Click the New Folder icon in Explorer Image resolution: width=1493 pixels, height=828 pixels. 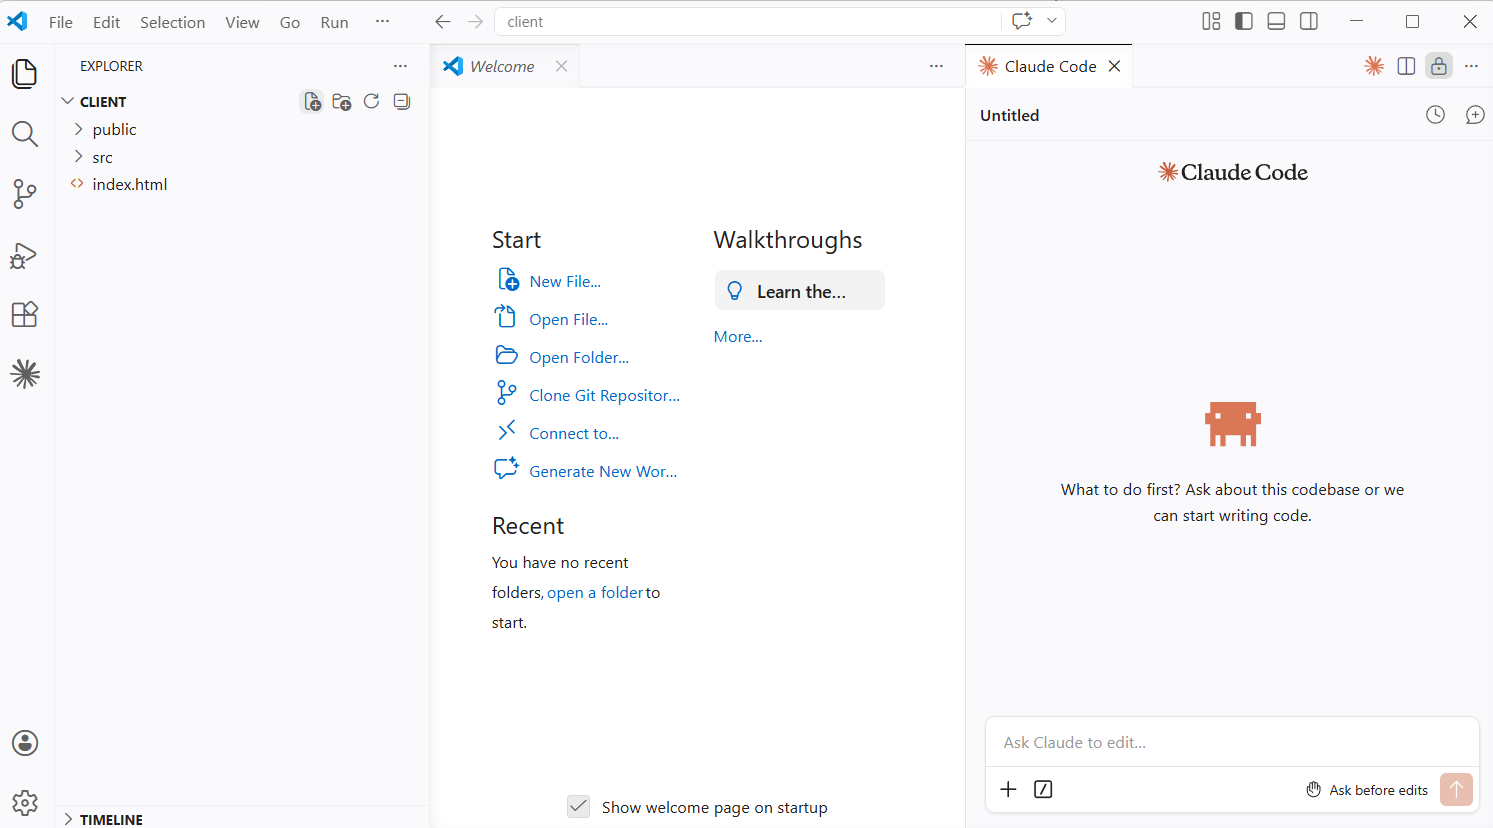(x=341, y=101)
